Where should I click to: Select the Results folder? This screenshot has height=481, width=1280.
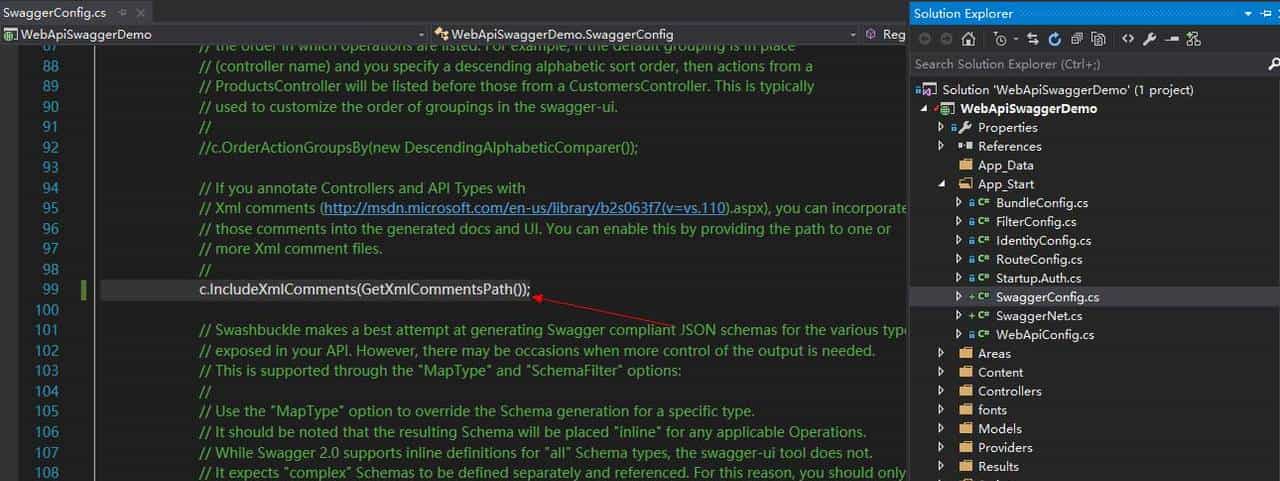(x=998, y=467)
